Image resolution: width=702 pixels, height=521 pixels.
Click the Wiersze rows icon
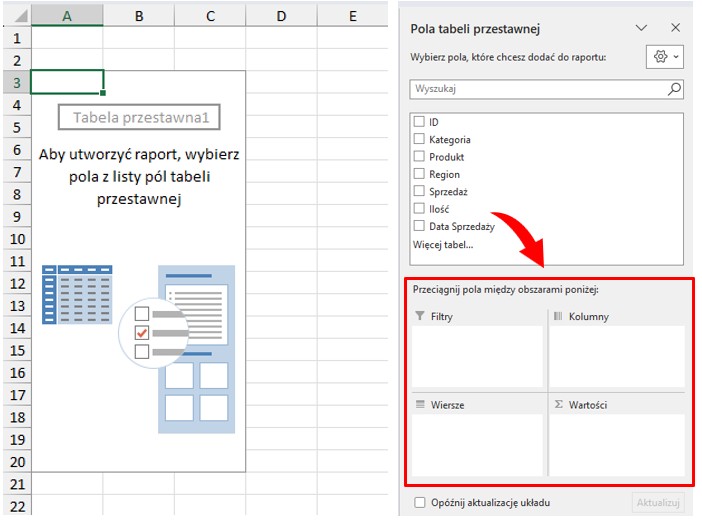coord(420,405)
